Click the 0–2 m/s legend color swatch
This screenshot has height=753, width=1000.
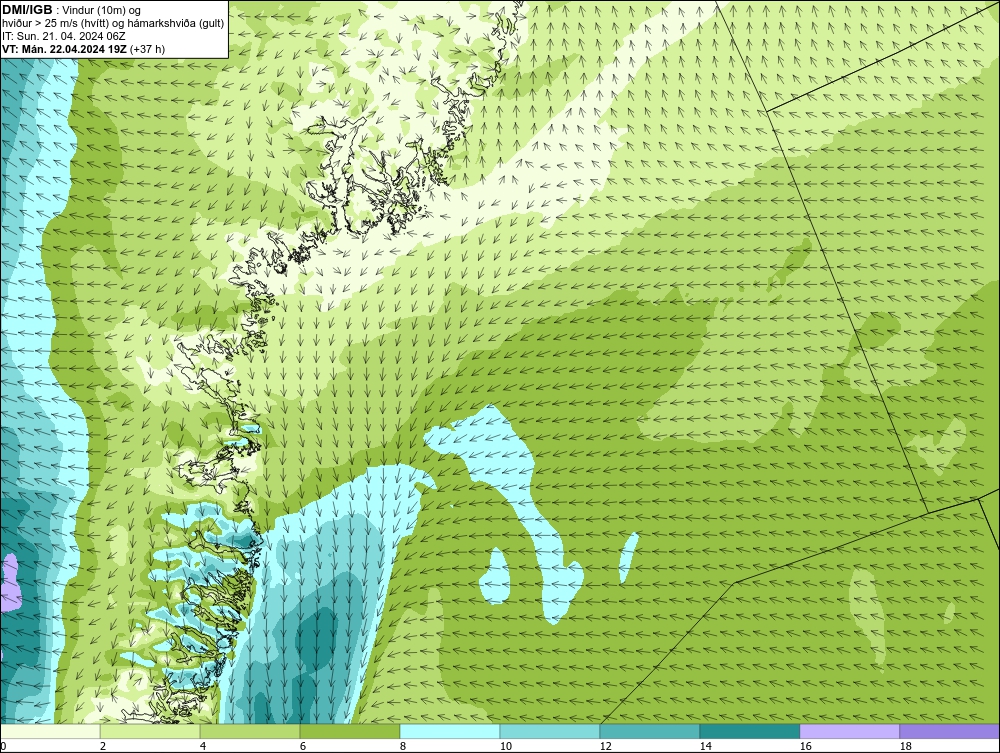pyautogui.click(x=50, y=731)
